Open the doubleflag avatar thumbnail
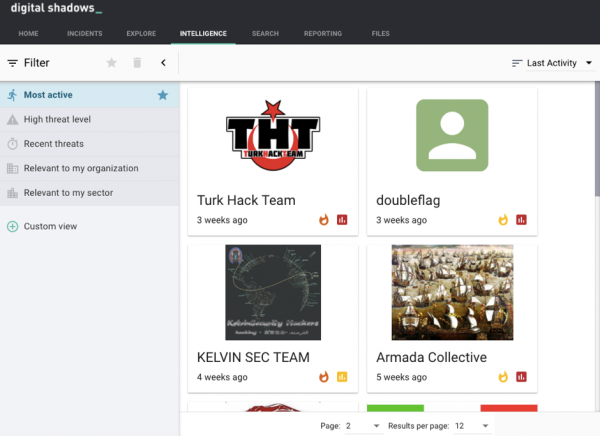 pos(452,136)
